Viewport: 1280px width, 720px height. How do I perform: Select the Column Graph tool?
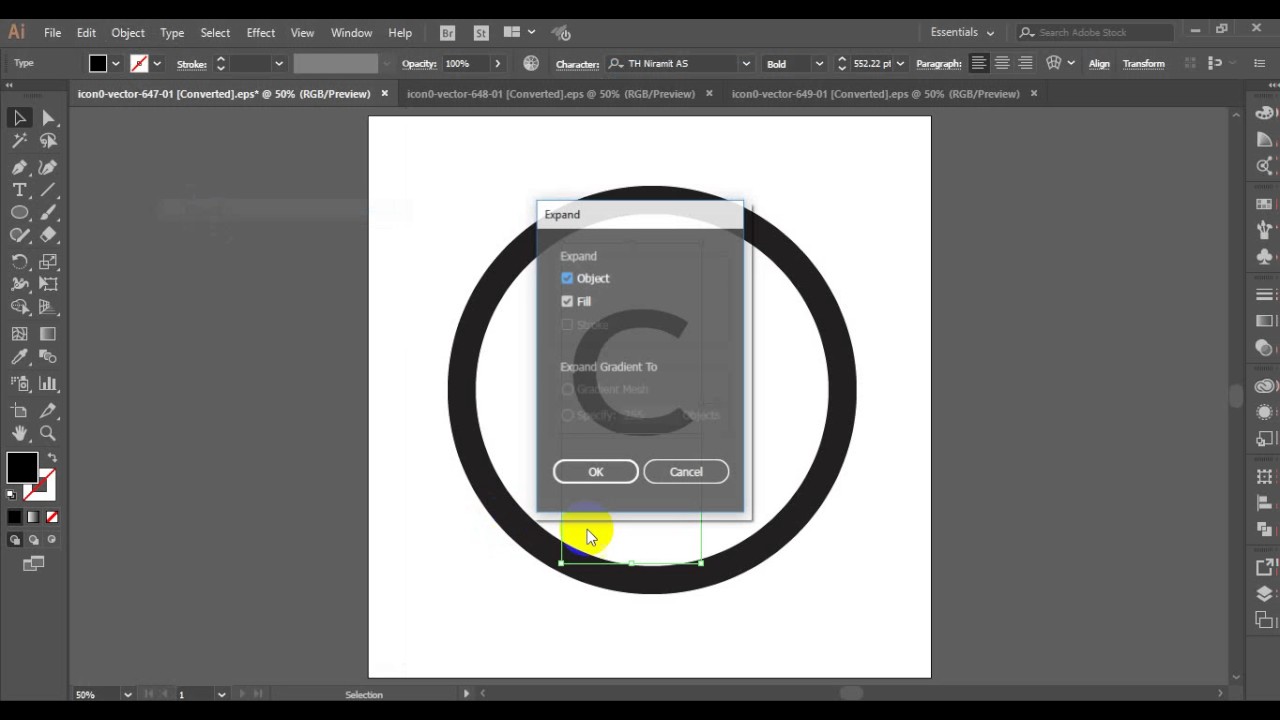click(47, 381)
